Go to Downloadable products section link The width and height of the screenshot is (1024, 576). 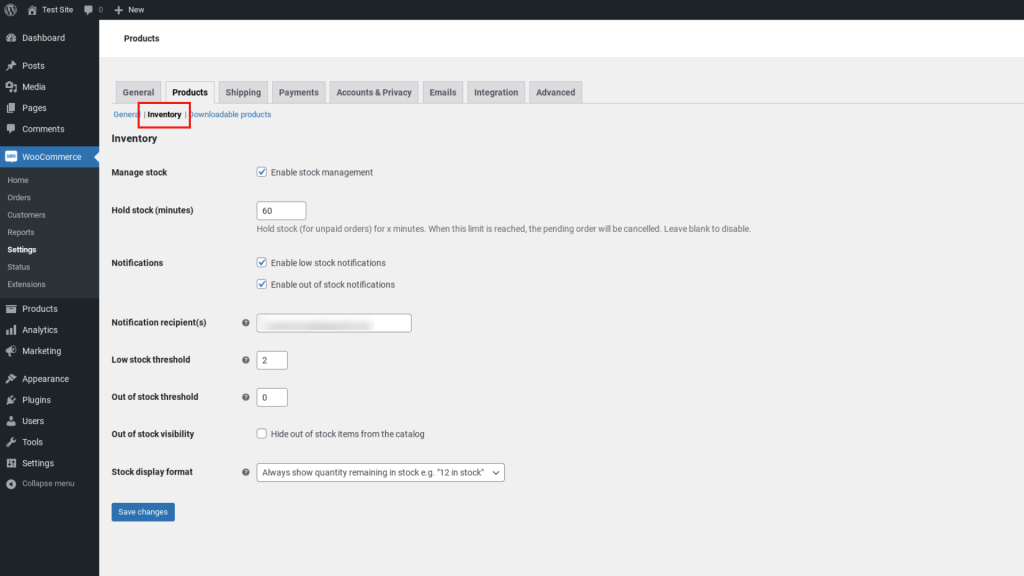tap(231, 115)
